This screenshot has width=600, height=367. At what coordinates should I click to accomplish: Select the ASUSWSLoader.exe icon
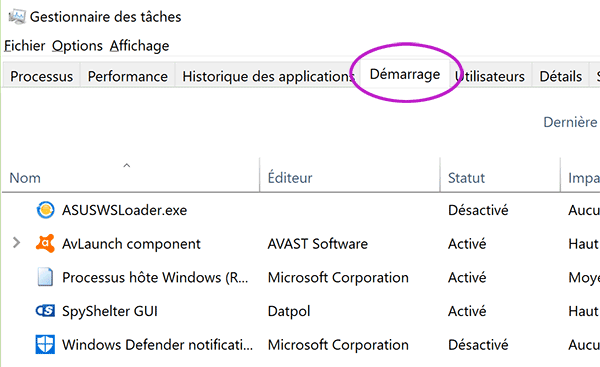pos(45,210)
